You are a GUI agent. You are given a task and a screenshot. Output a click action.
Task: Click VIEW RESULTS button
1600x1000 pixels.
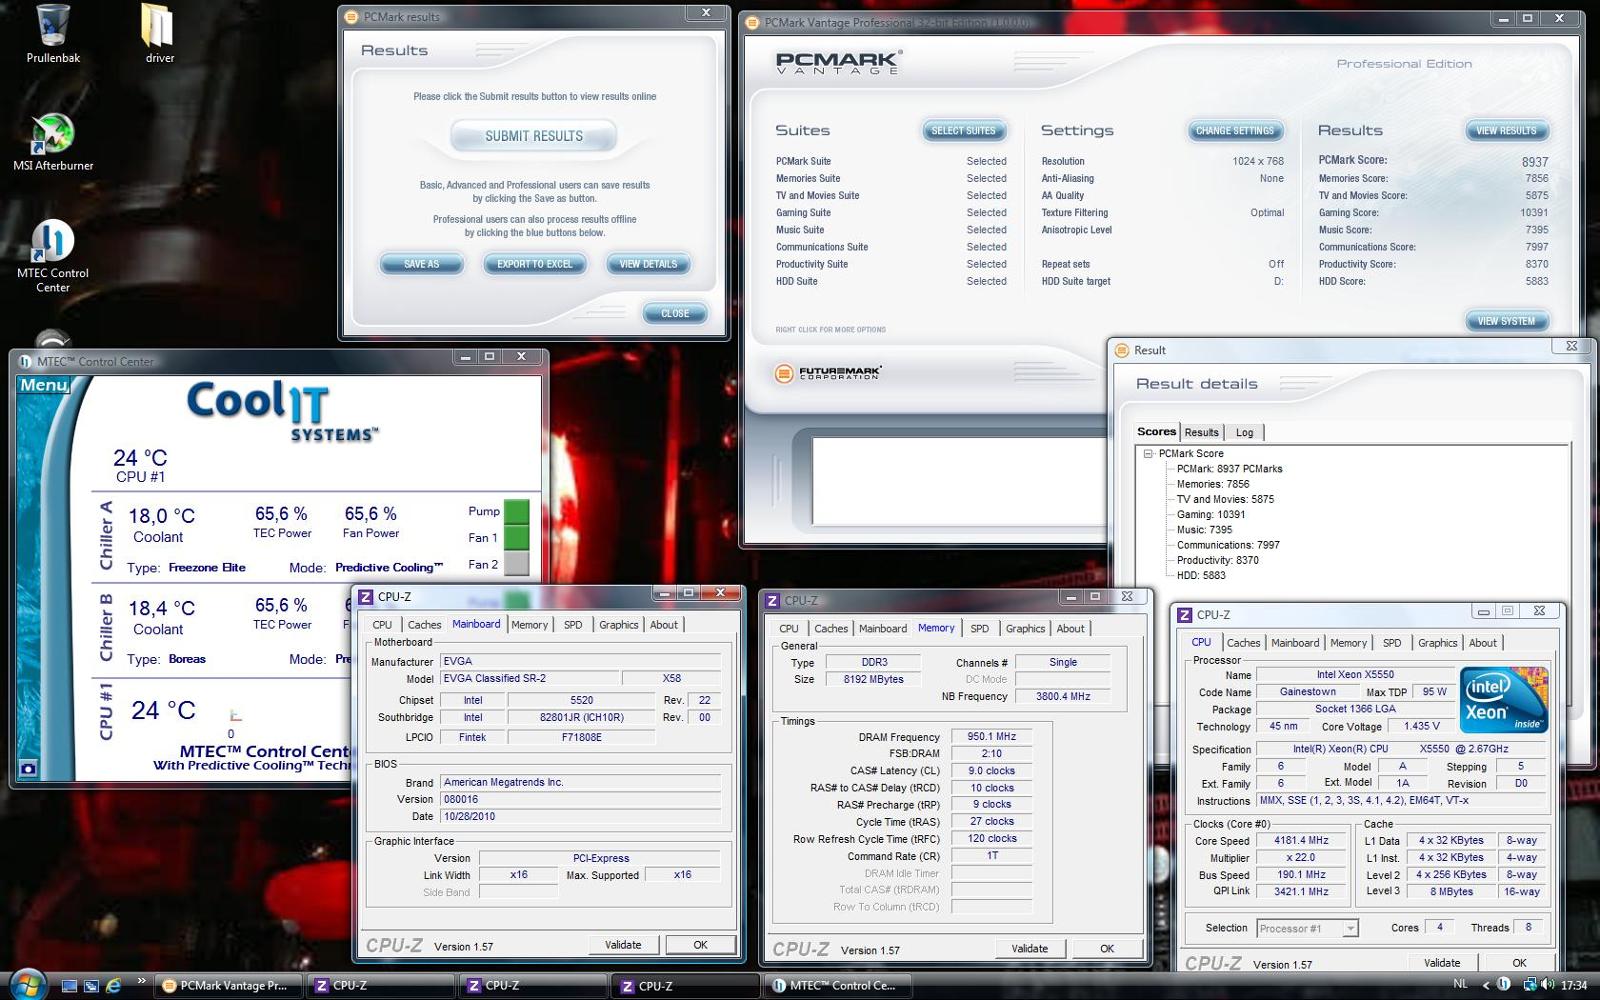(1506, 131)
